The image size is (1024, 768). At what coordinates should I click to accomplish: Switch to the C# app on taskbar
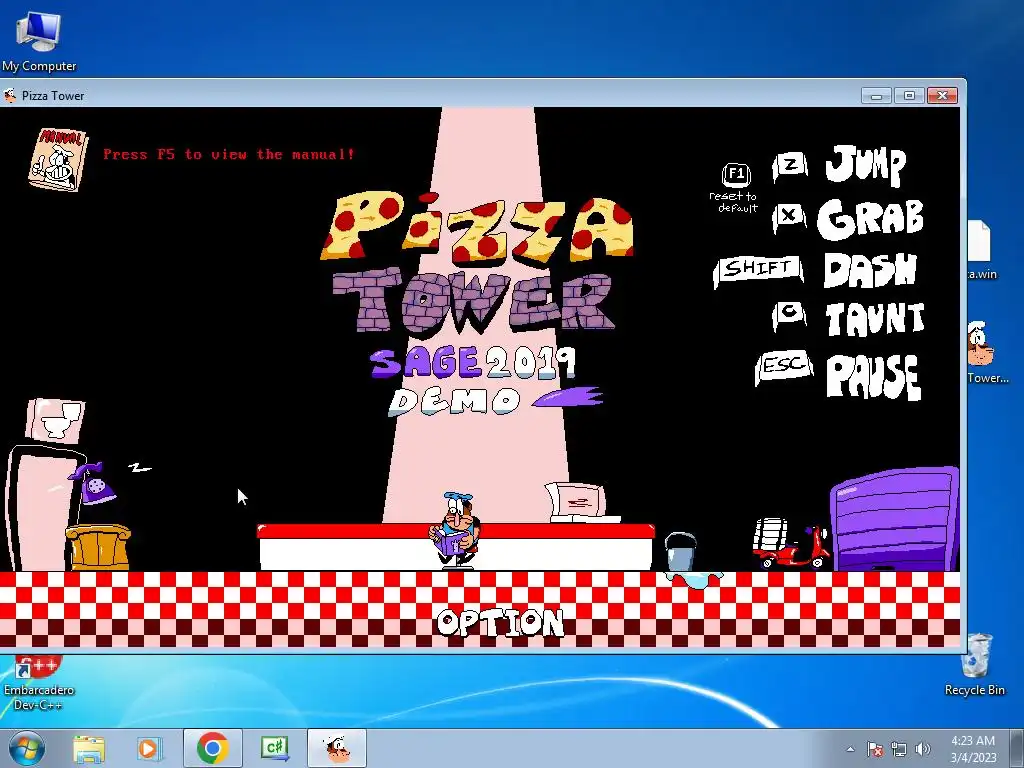[275, 748]
